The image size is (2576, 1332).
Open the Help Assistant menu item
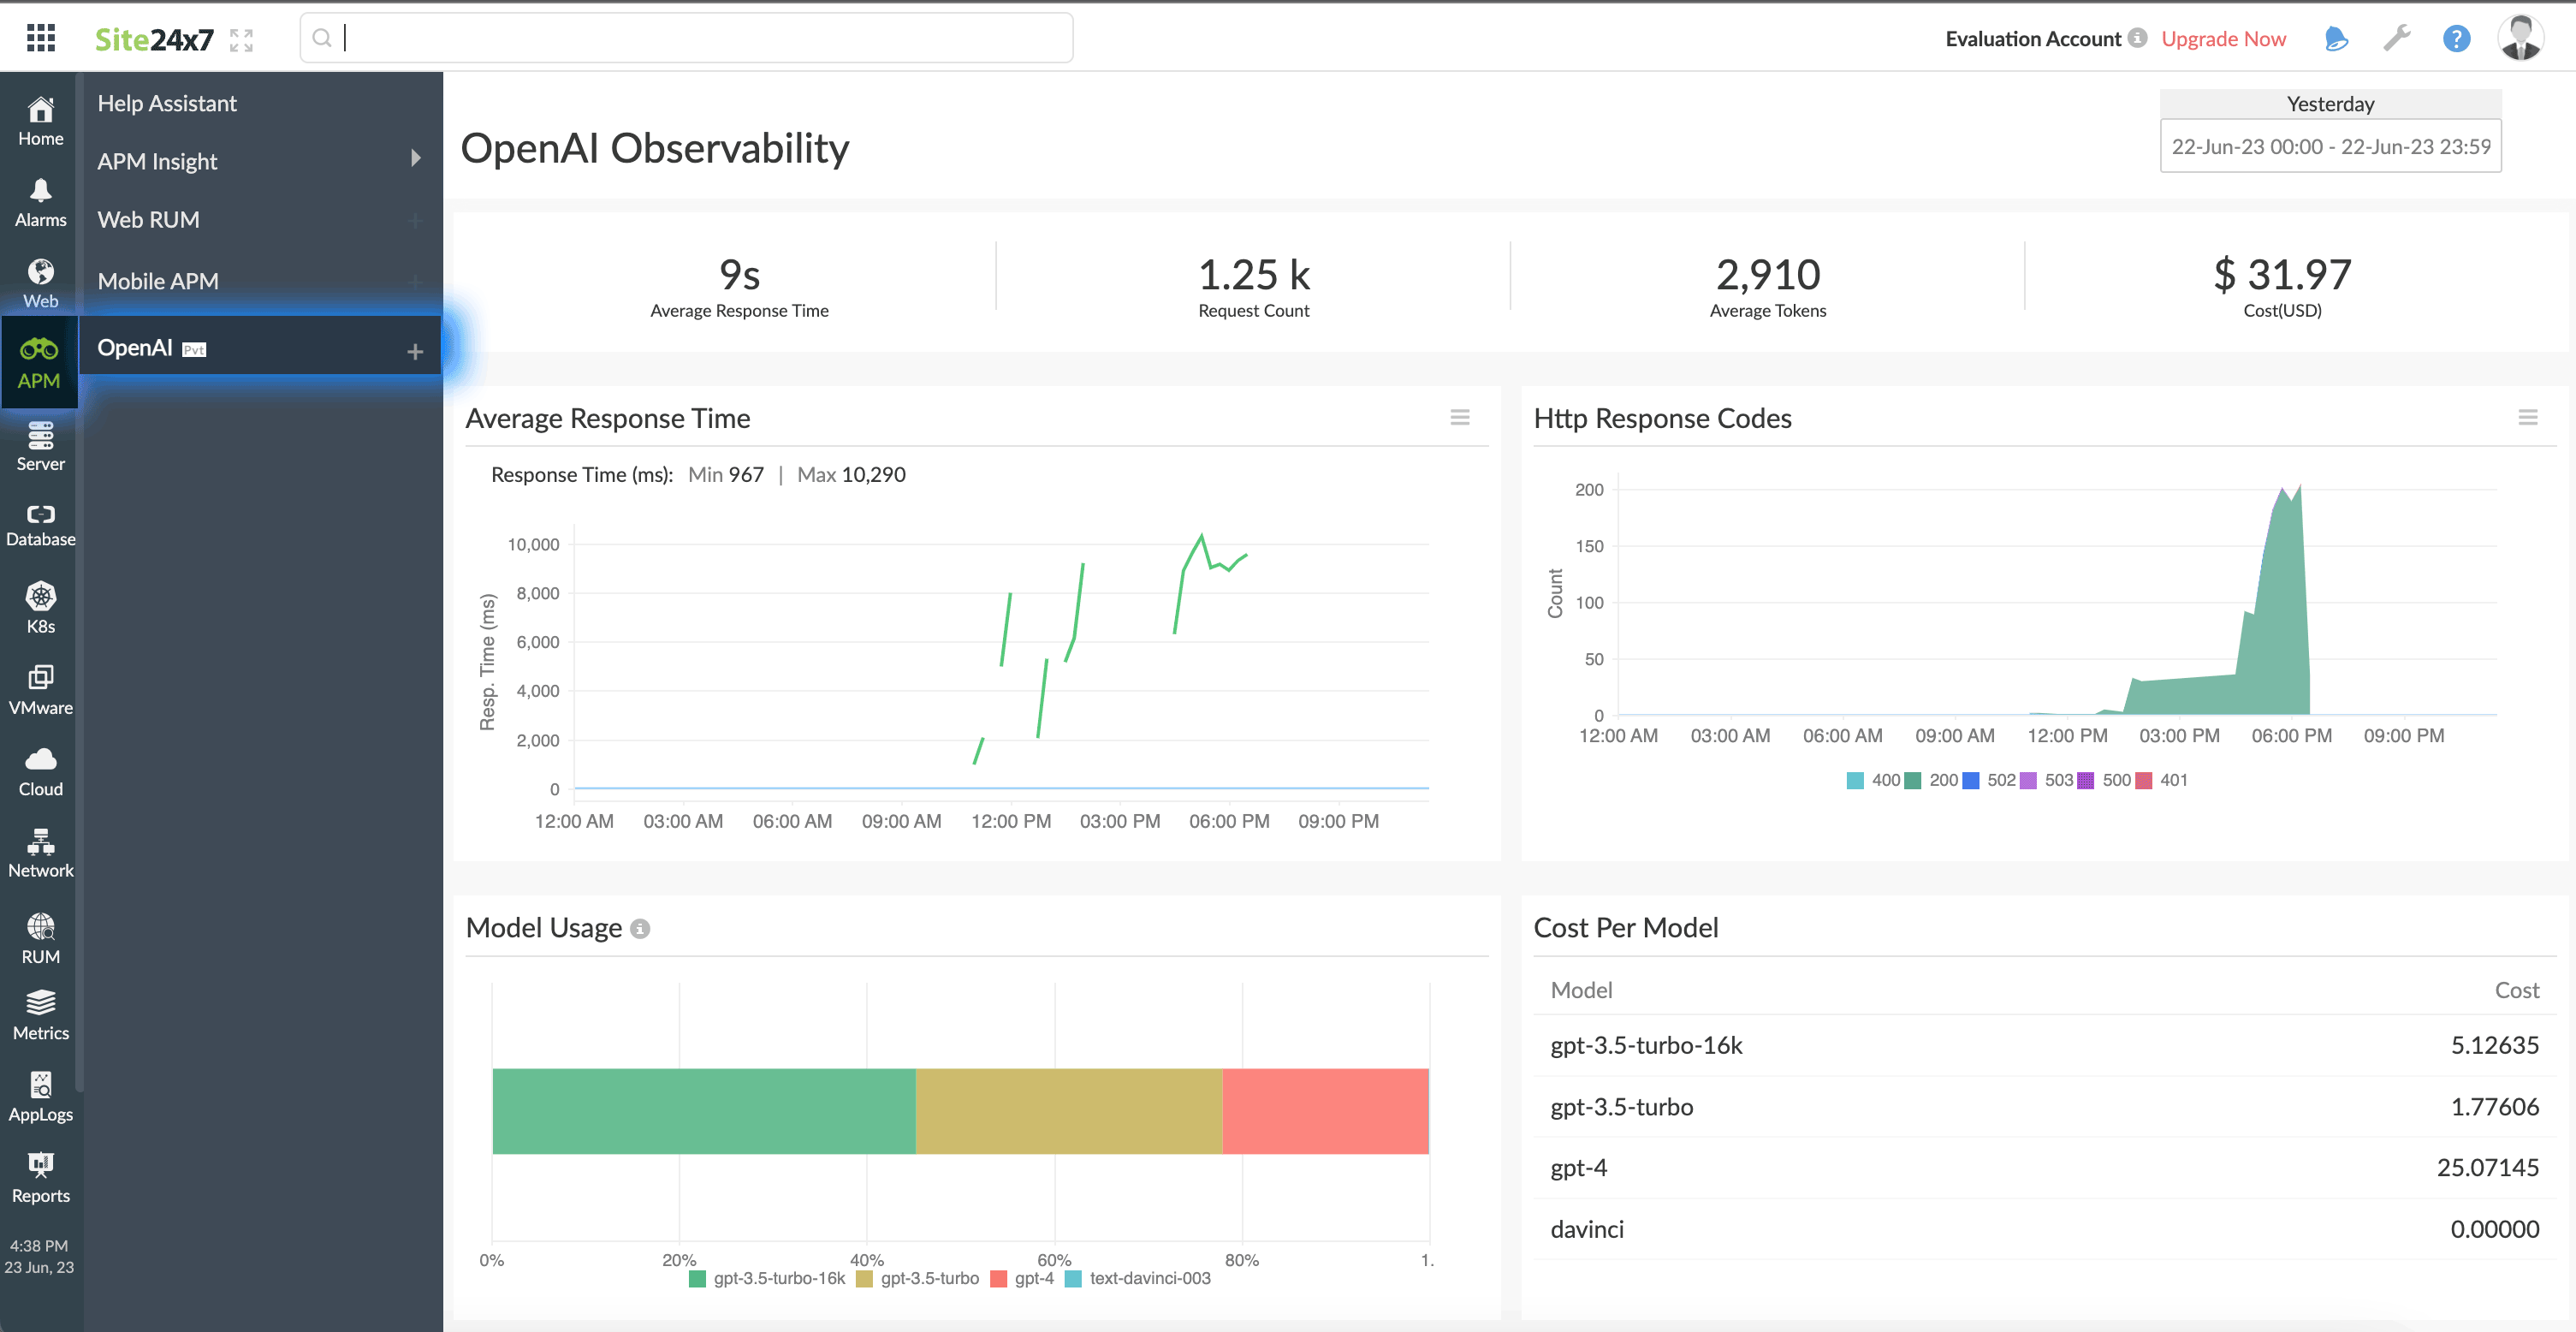(167, 103)
